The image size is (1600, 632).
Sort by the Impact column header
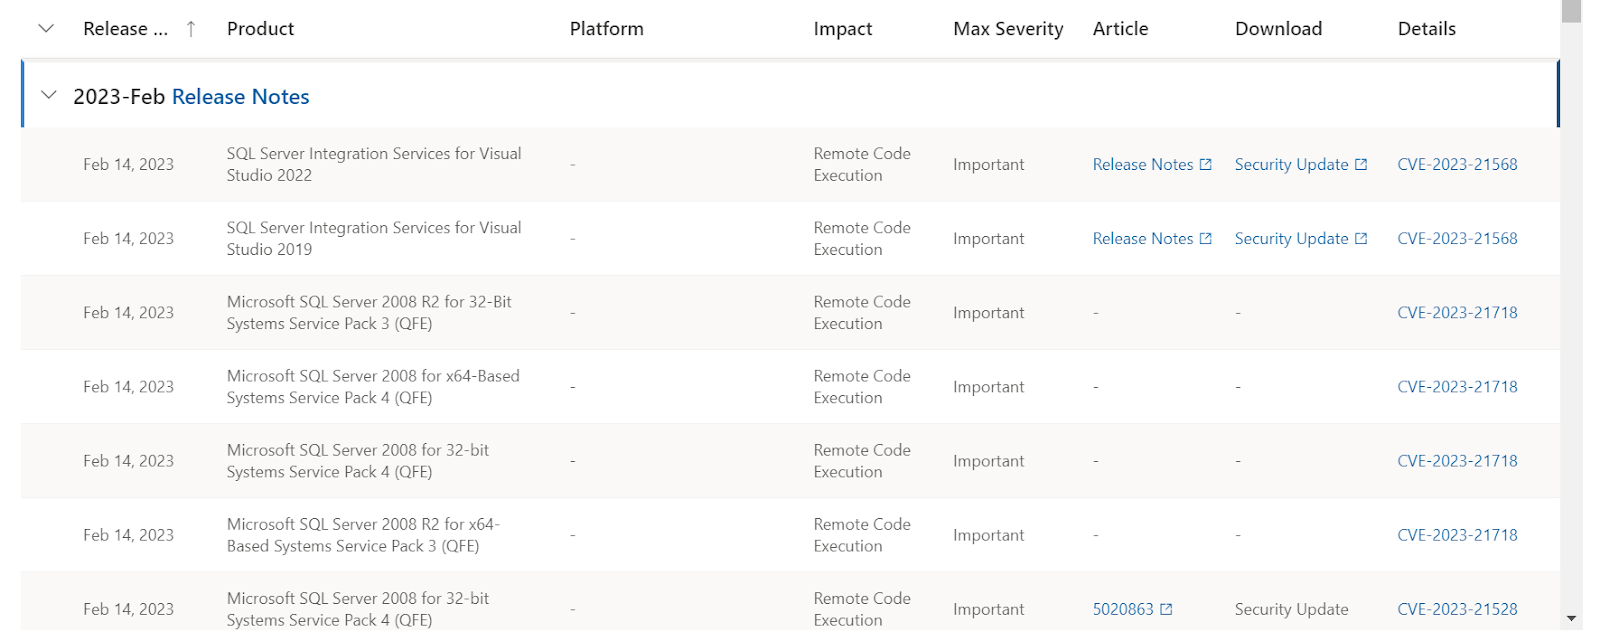842,29
